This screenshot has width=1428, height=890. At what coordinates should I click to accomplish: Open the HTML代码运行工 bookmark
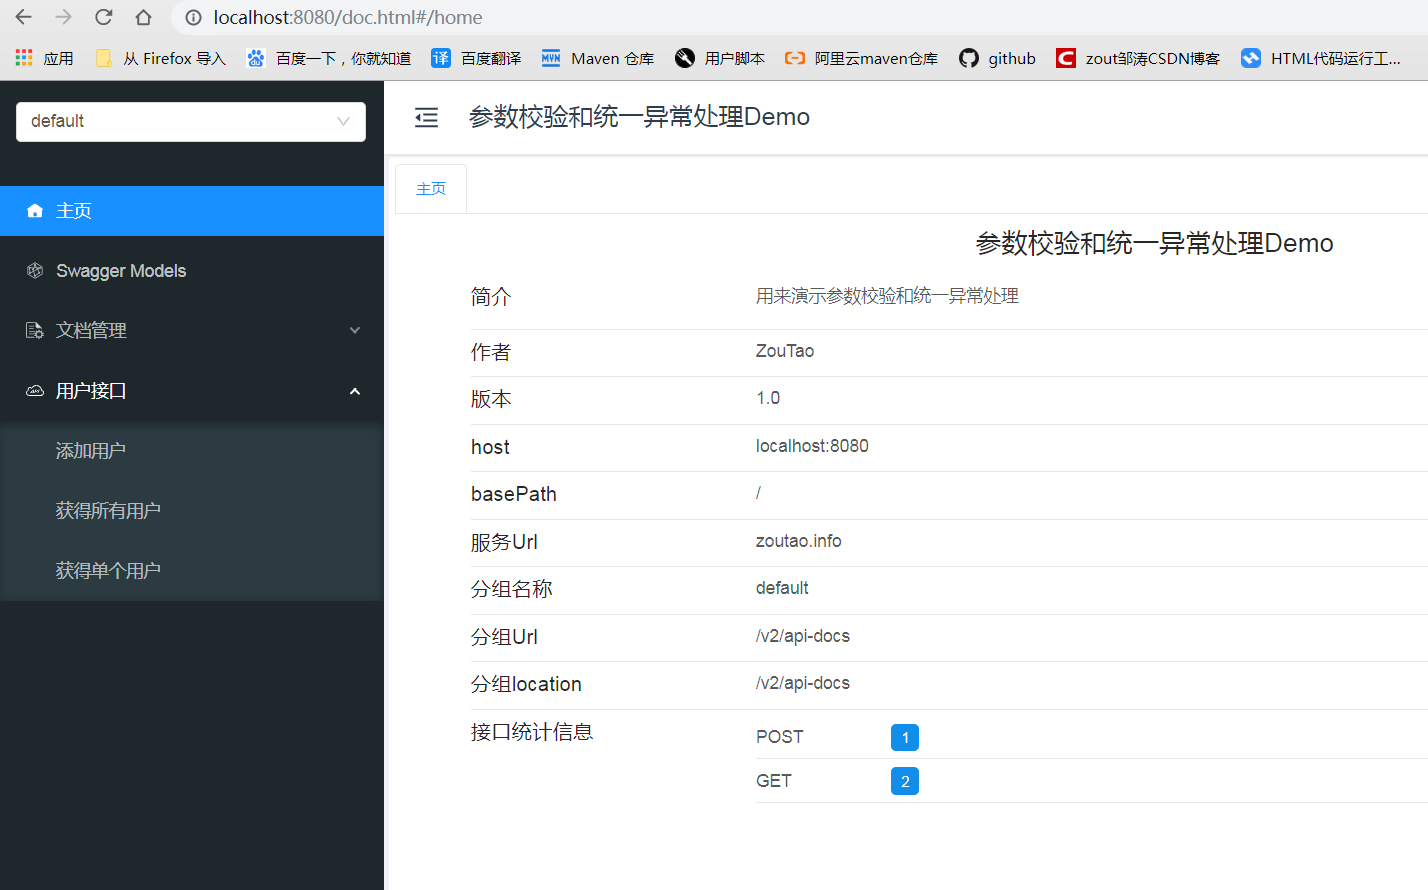(1321, 58)
